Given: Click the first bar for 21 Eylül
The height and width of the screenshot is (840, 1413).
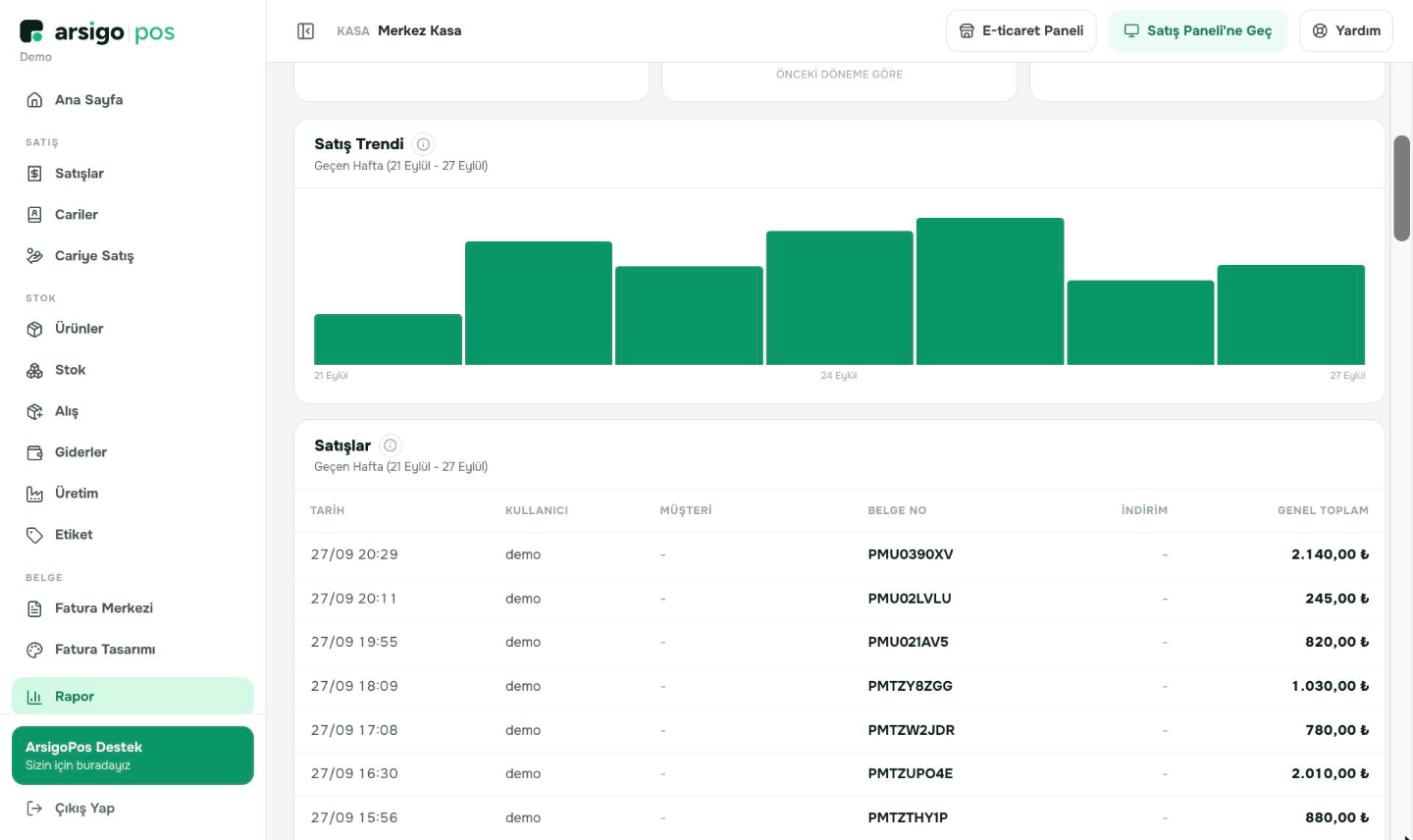Looking at the screenshot, I should tap(388, 340).
